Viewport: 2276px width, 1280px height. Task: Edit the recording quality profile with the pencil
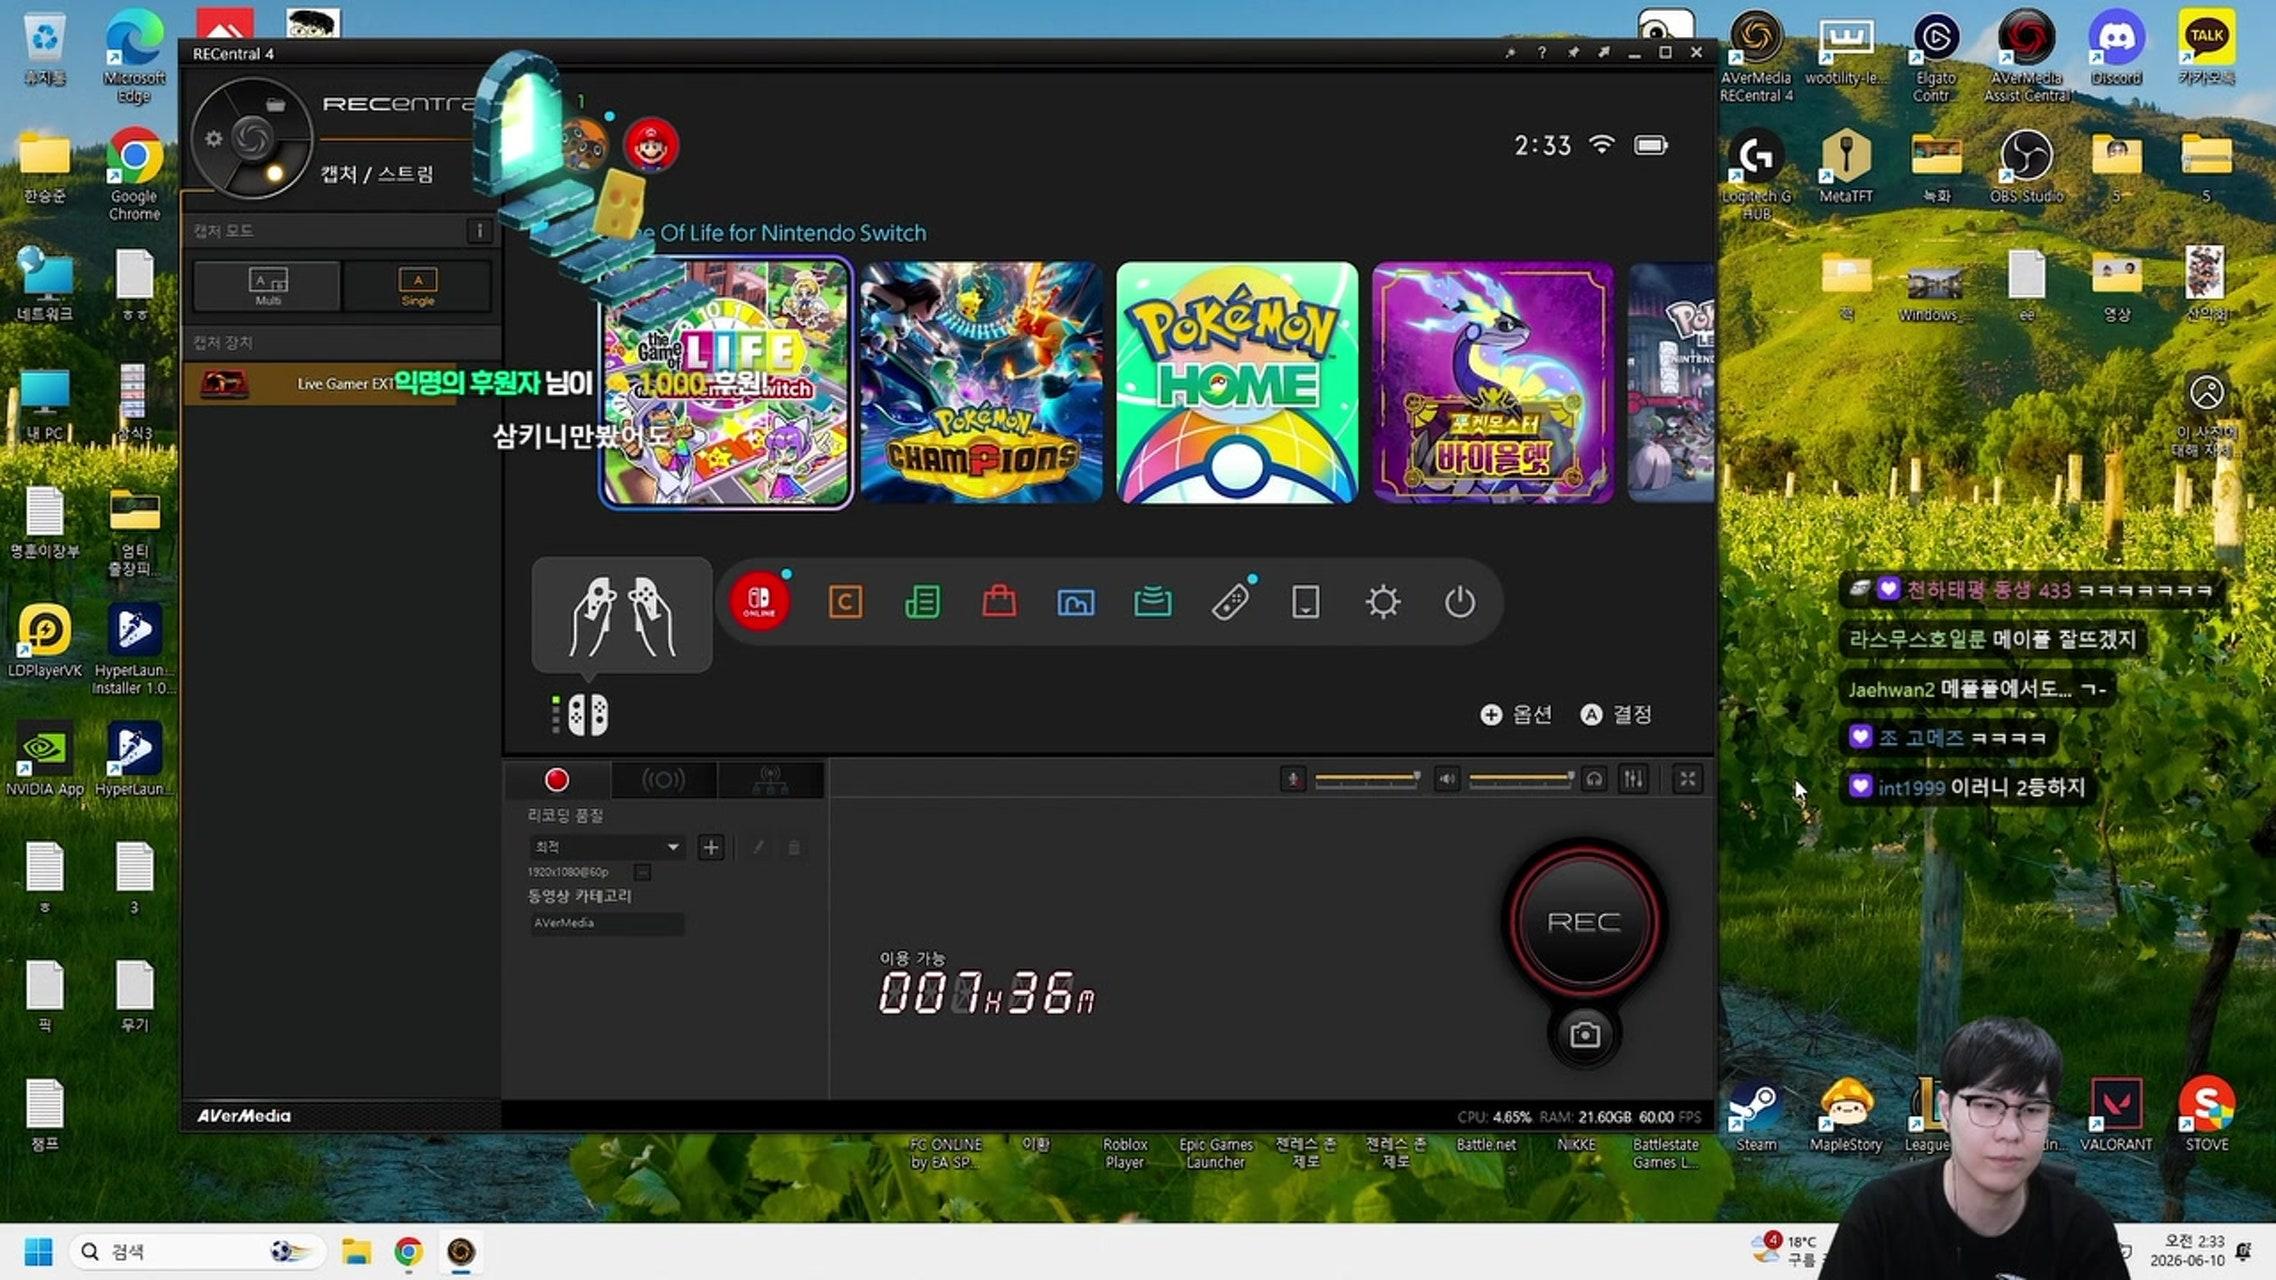point(758,848)
